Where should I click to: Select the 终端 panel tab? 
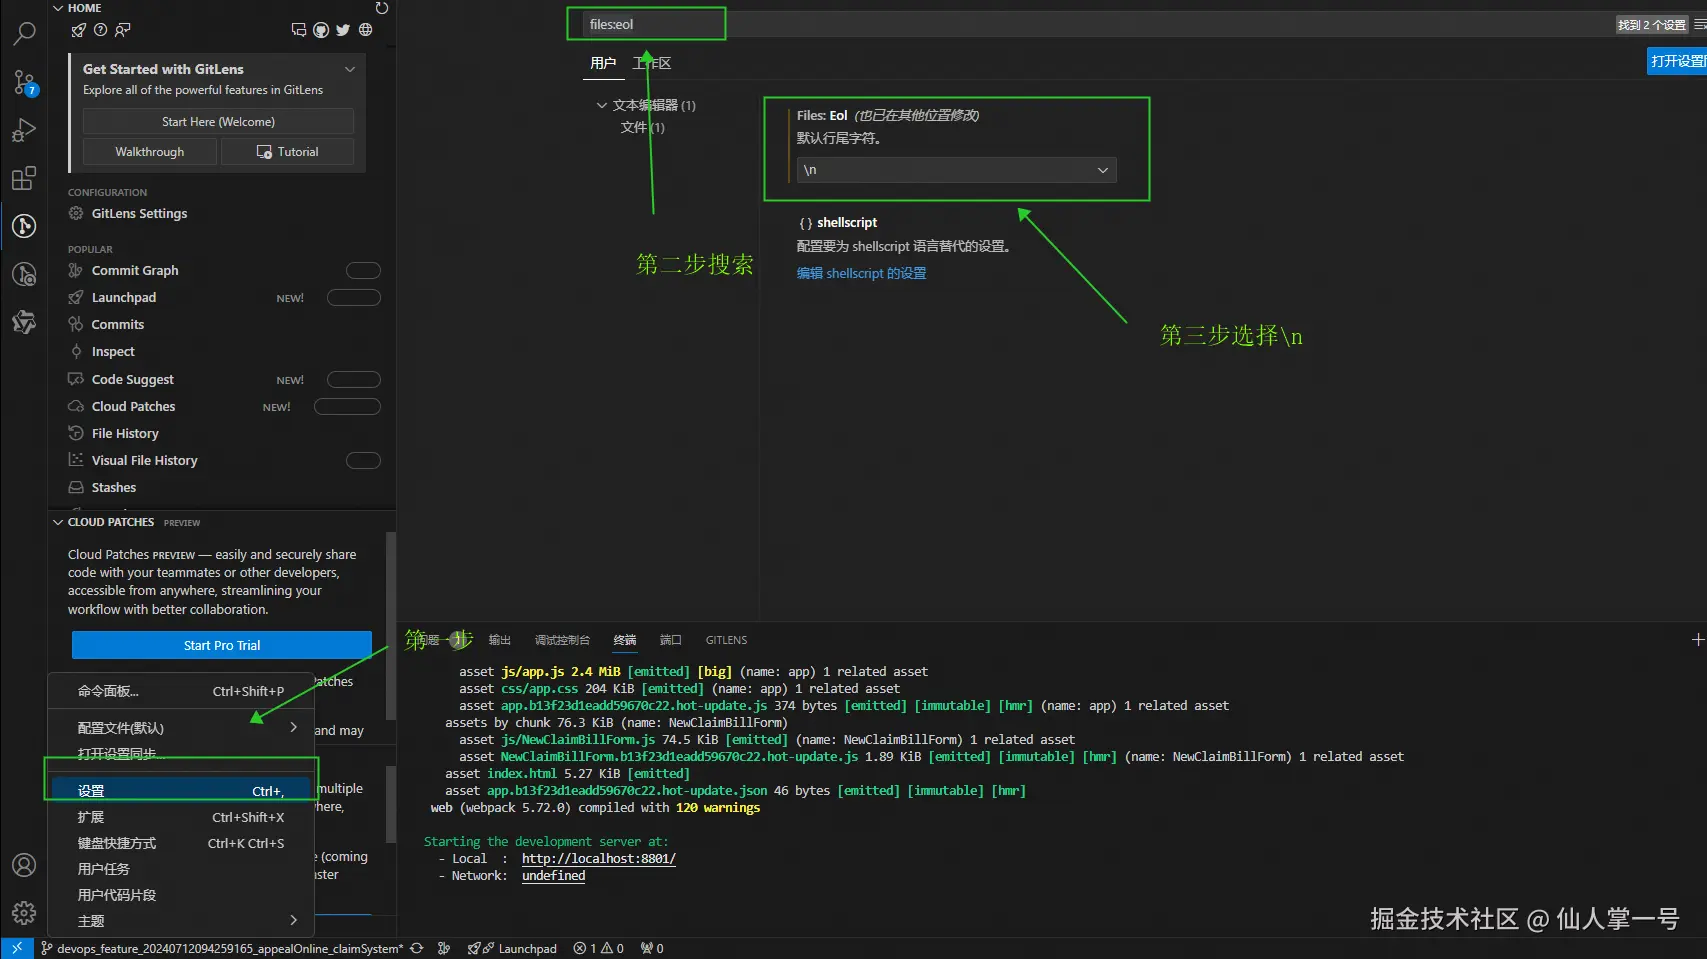tap(625, 640)
